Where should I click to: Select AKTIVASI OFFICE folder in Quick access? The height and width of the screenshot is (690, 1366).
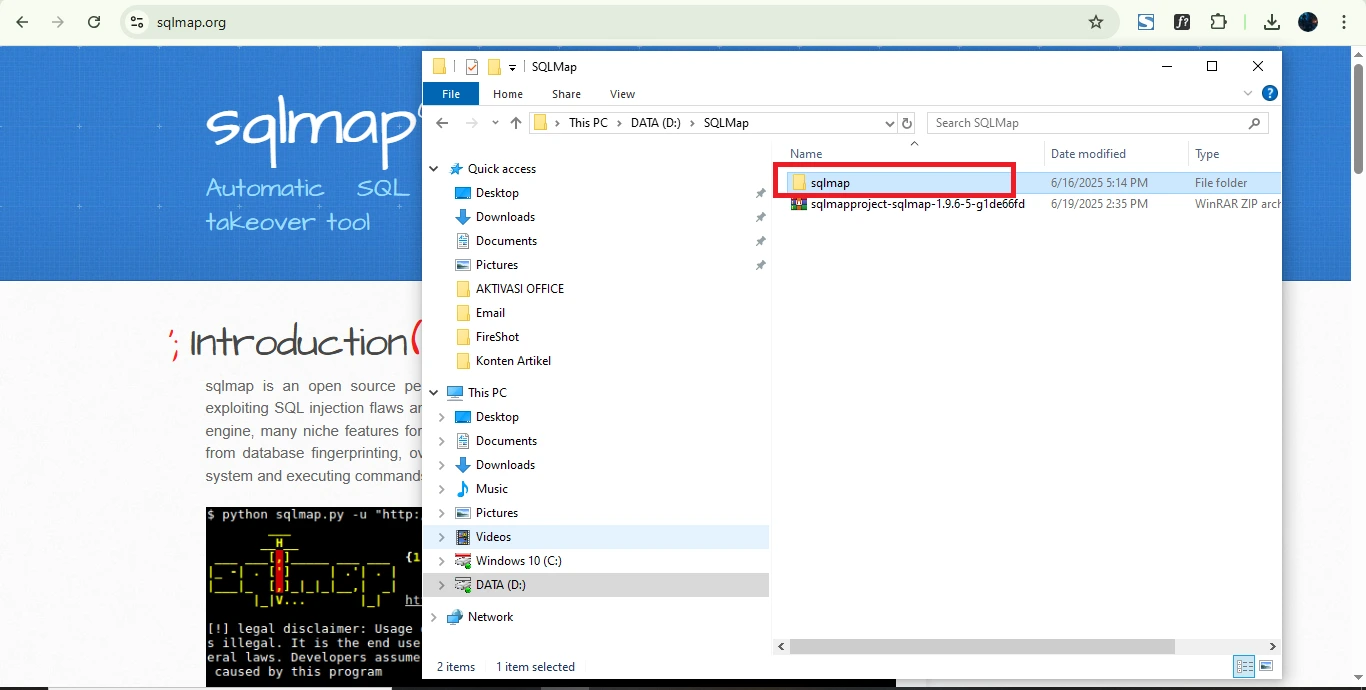pyautogui.click(x=520, y=289)
